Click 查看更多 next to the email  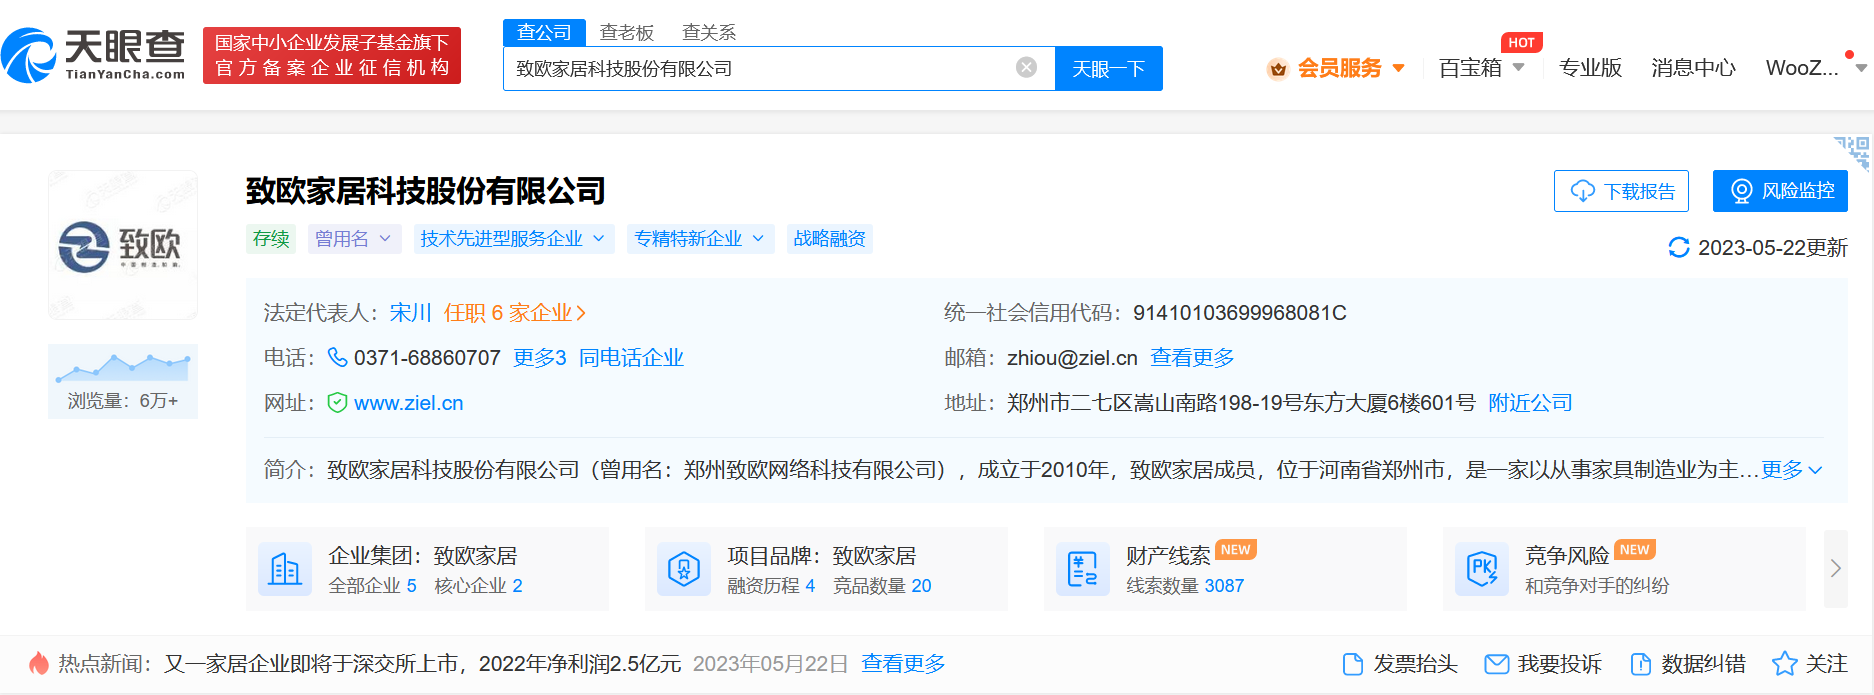[x=1192, y=358]
